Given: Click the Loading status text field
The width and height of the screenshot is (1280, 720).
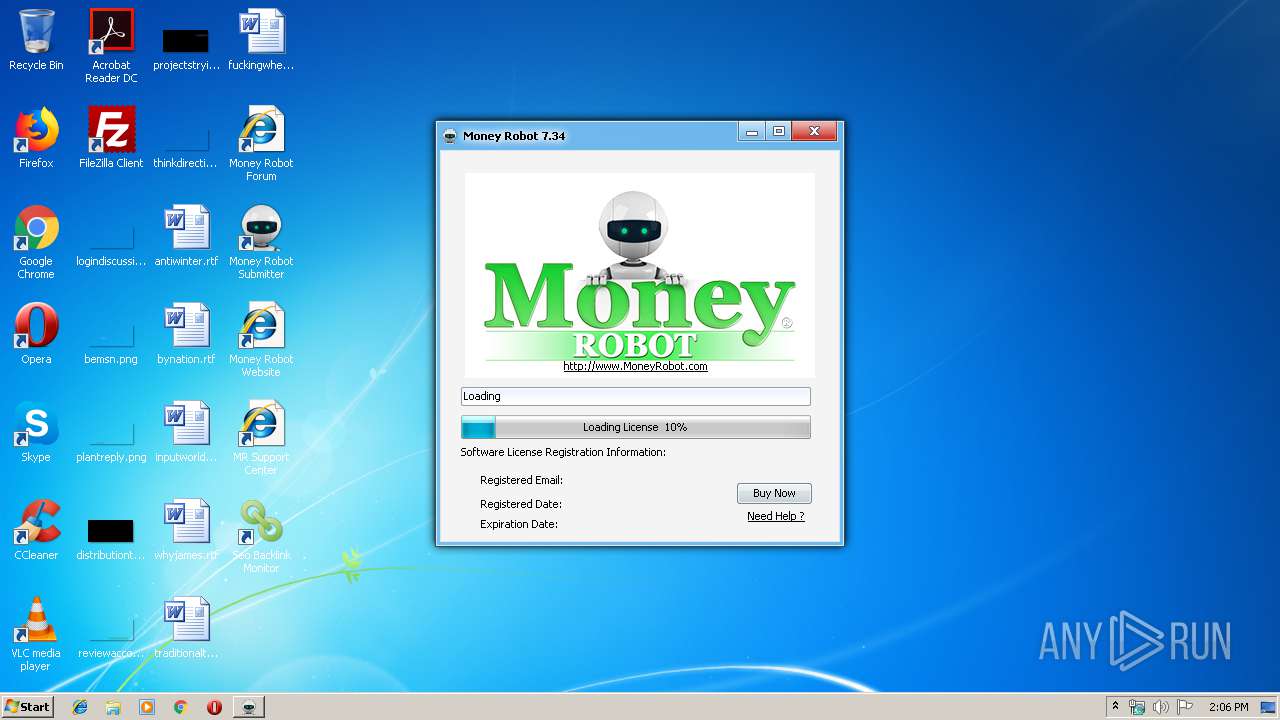Looking at the screenshot, I should (x=635, y=396).
